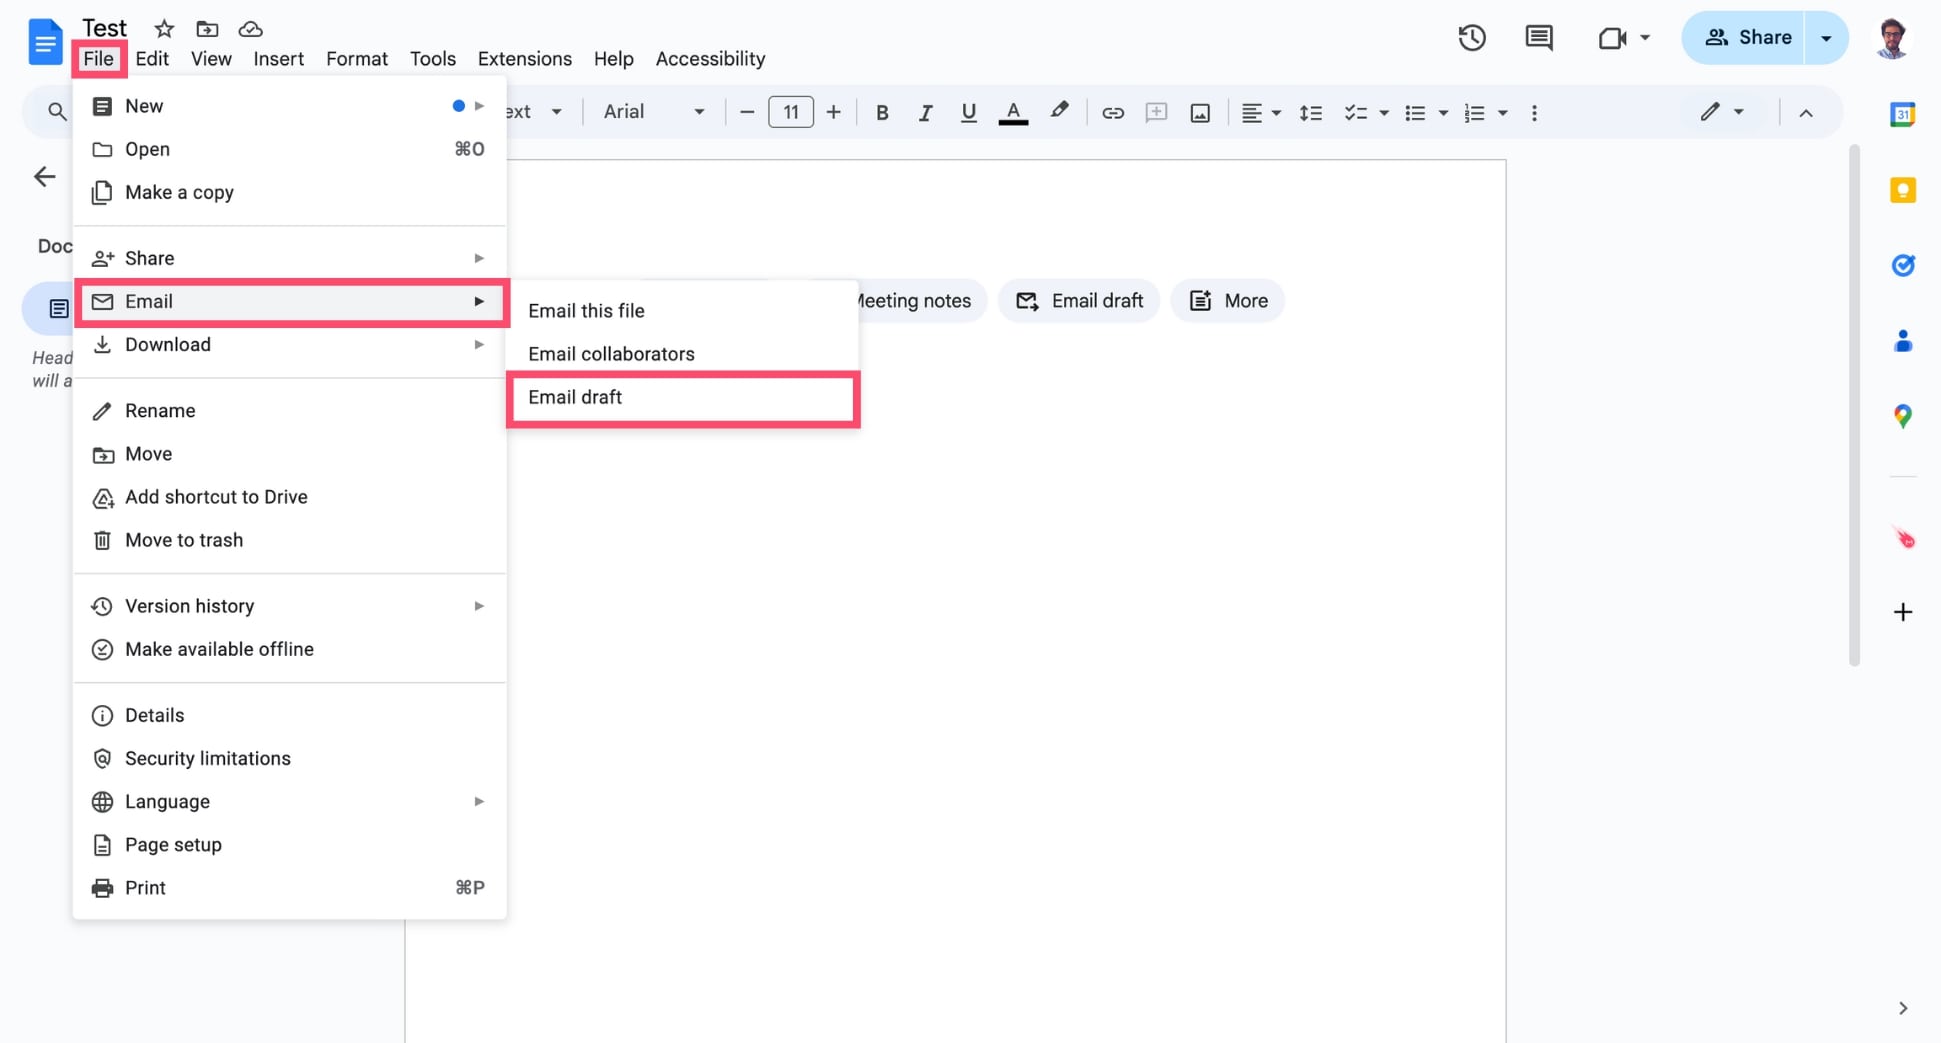Image resolution: width=1941 pixels, height=1043 pixels.
Task: Open Google Keep in the side panel
Action: (x=1903, y=189)
